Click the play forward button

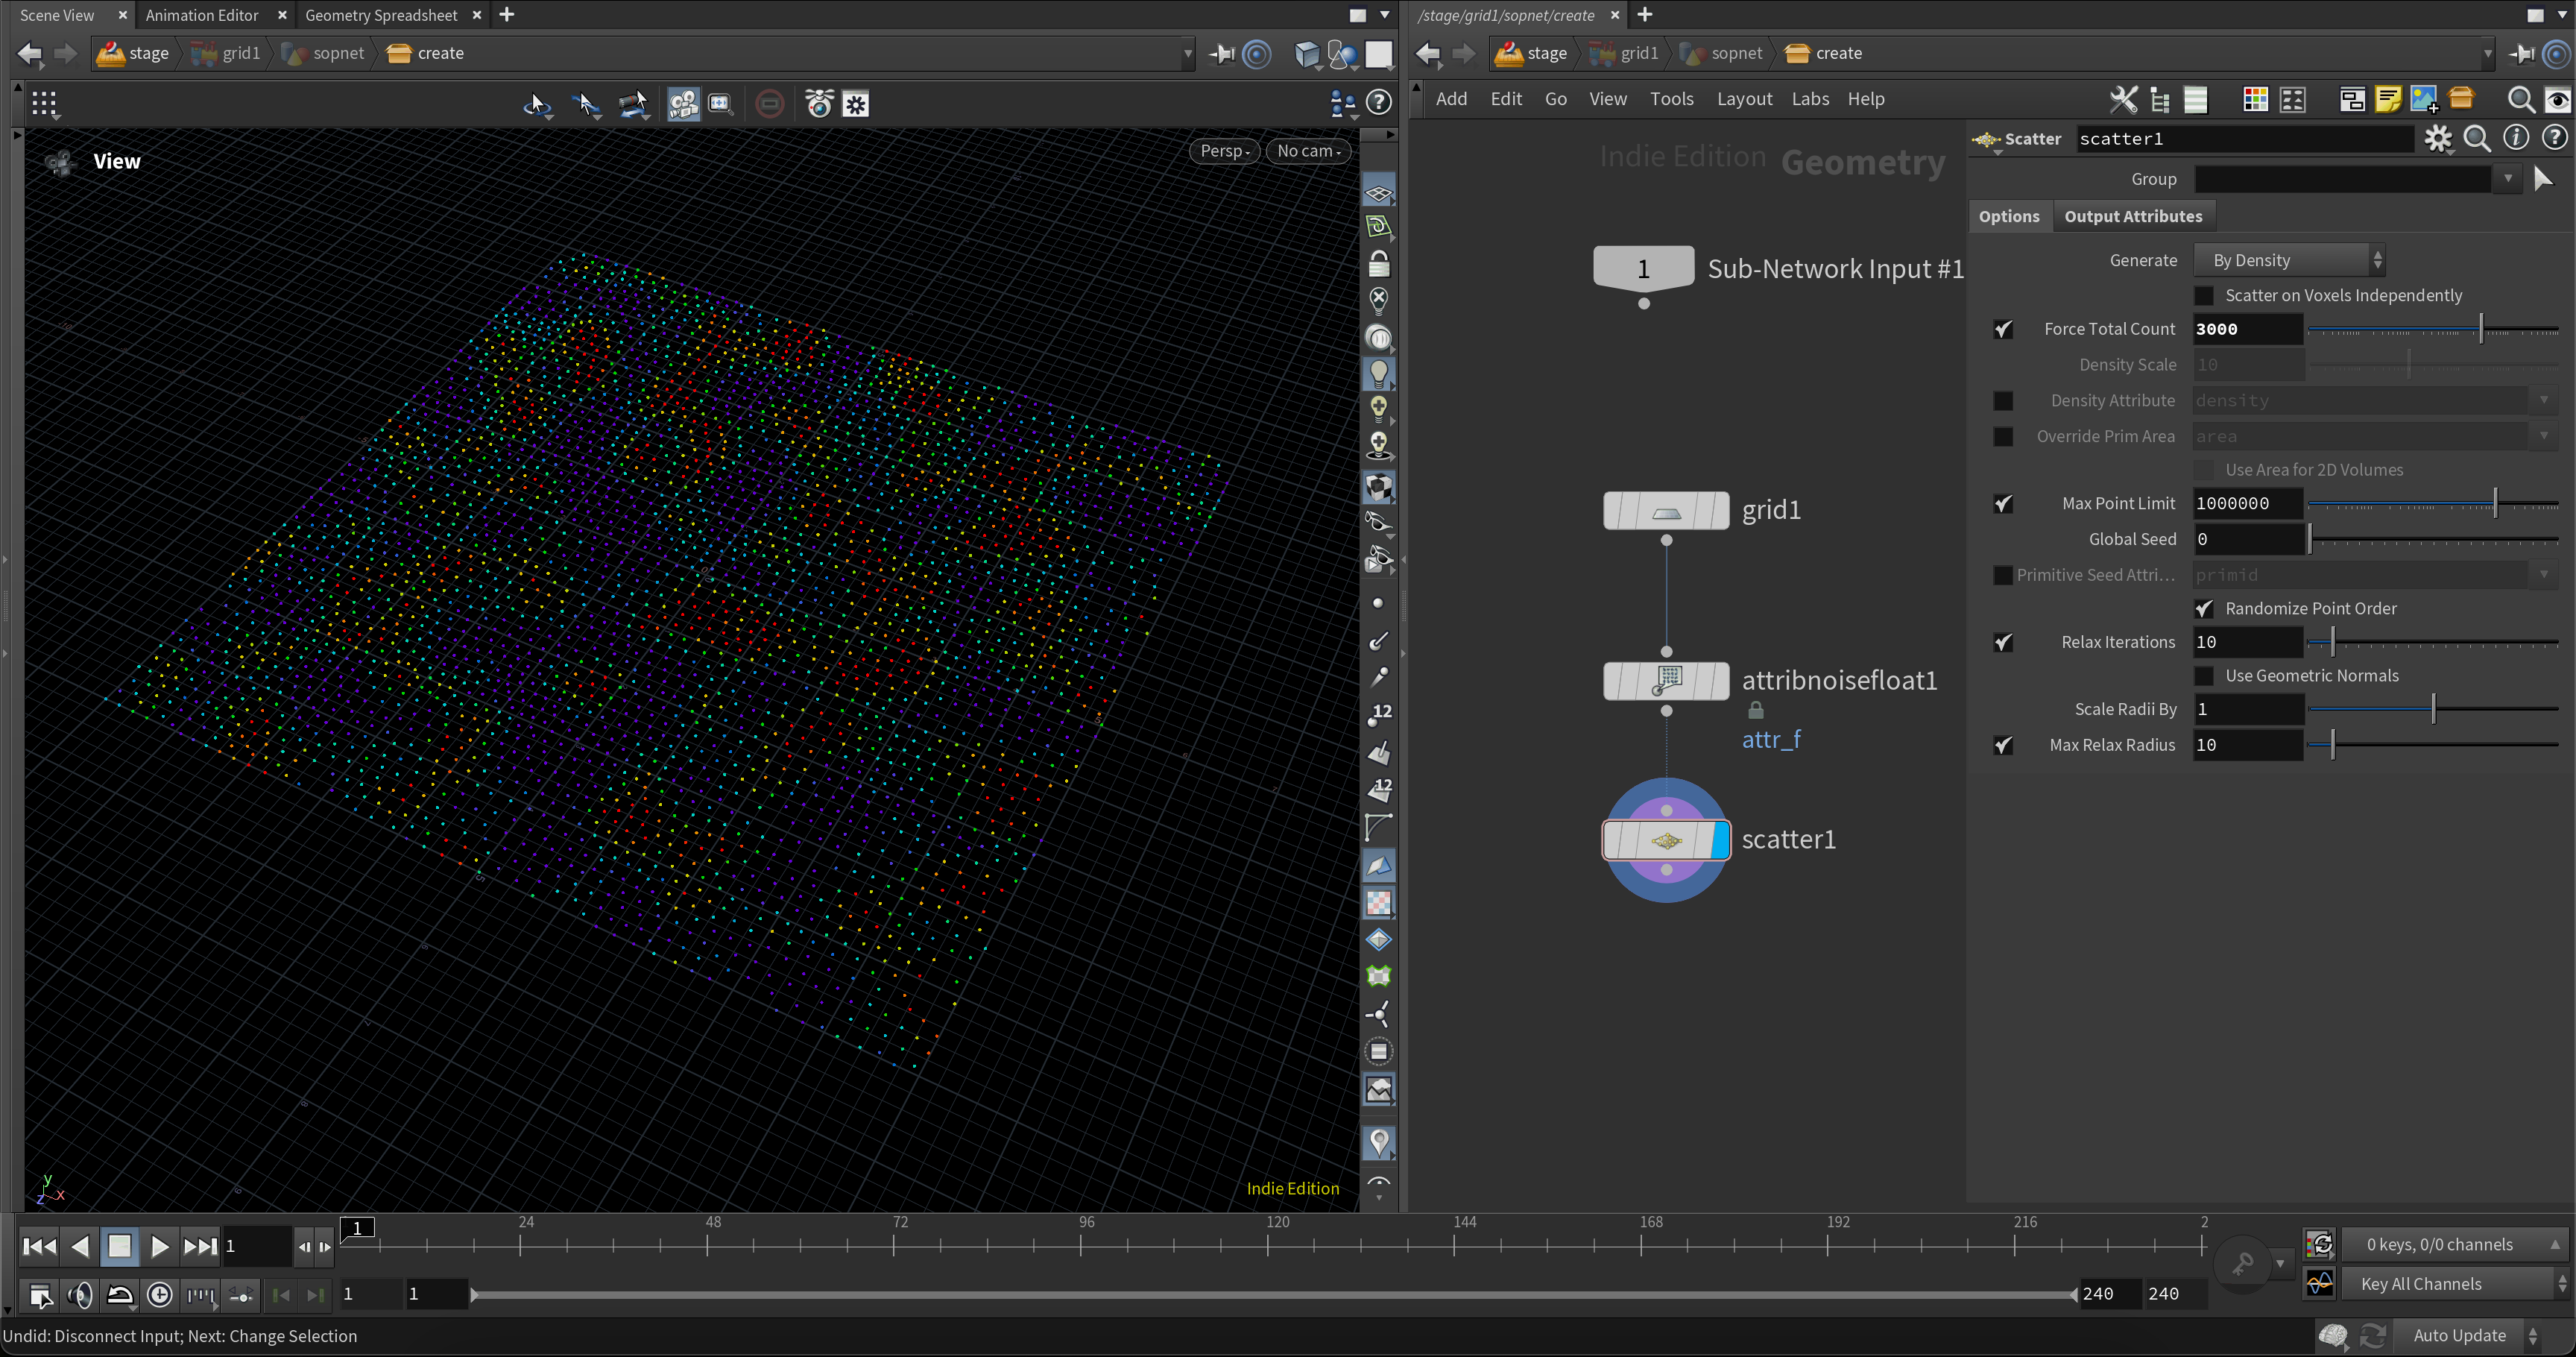(x=159, y=1246)
